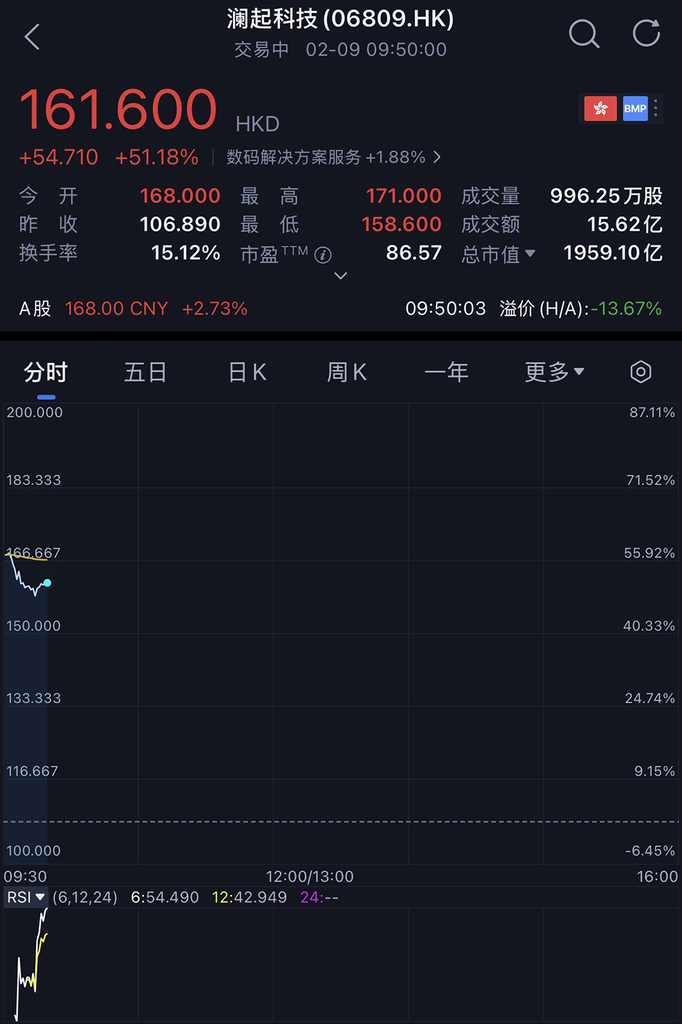Open chart settings with the gear icon
The image size is (682, 1024).
(640, 371)
